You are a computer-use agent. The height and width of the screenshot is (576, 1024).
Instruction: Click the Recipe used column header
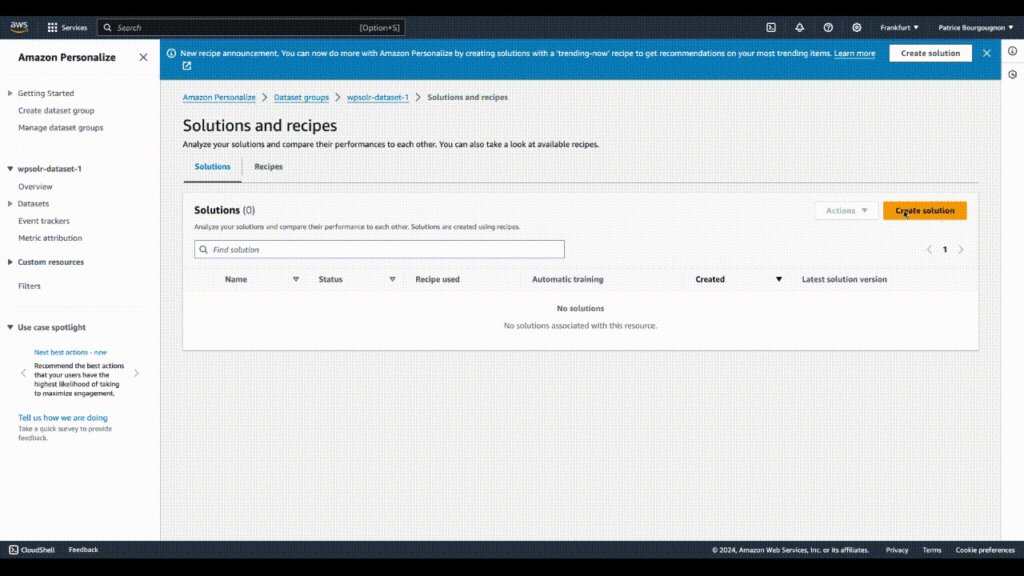(x=438, y=280)
